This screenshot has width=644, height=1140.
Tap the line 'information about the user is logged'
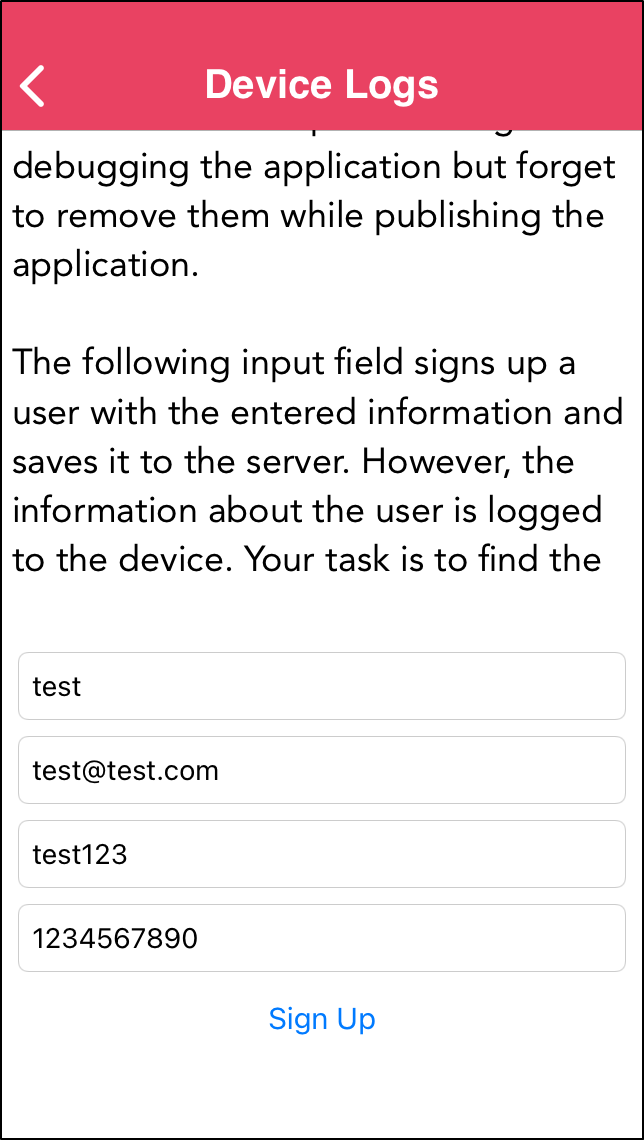point(307,512)
